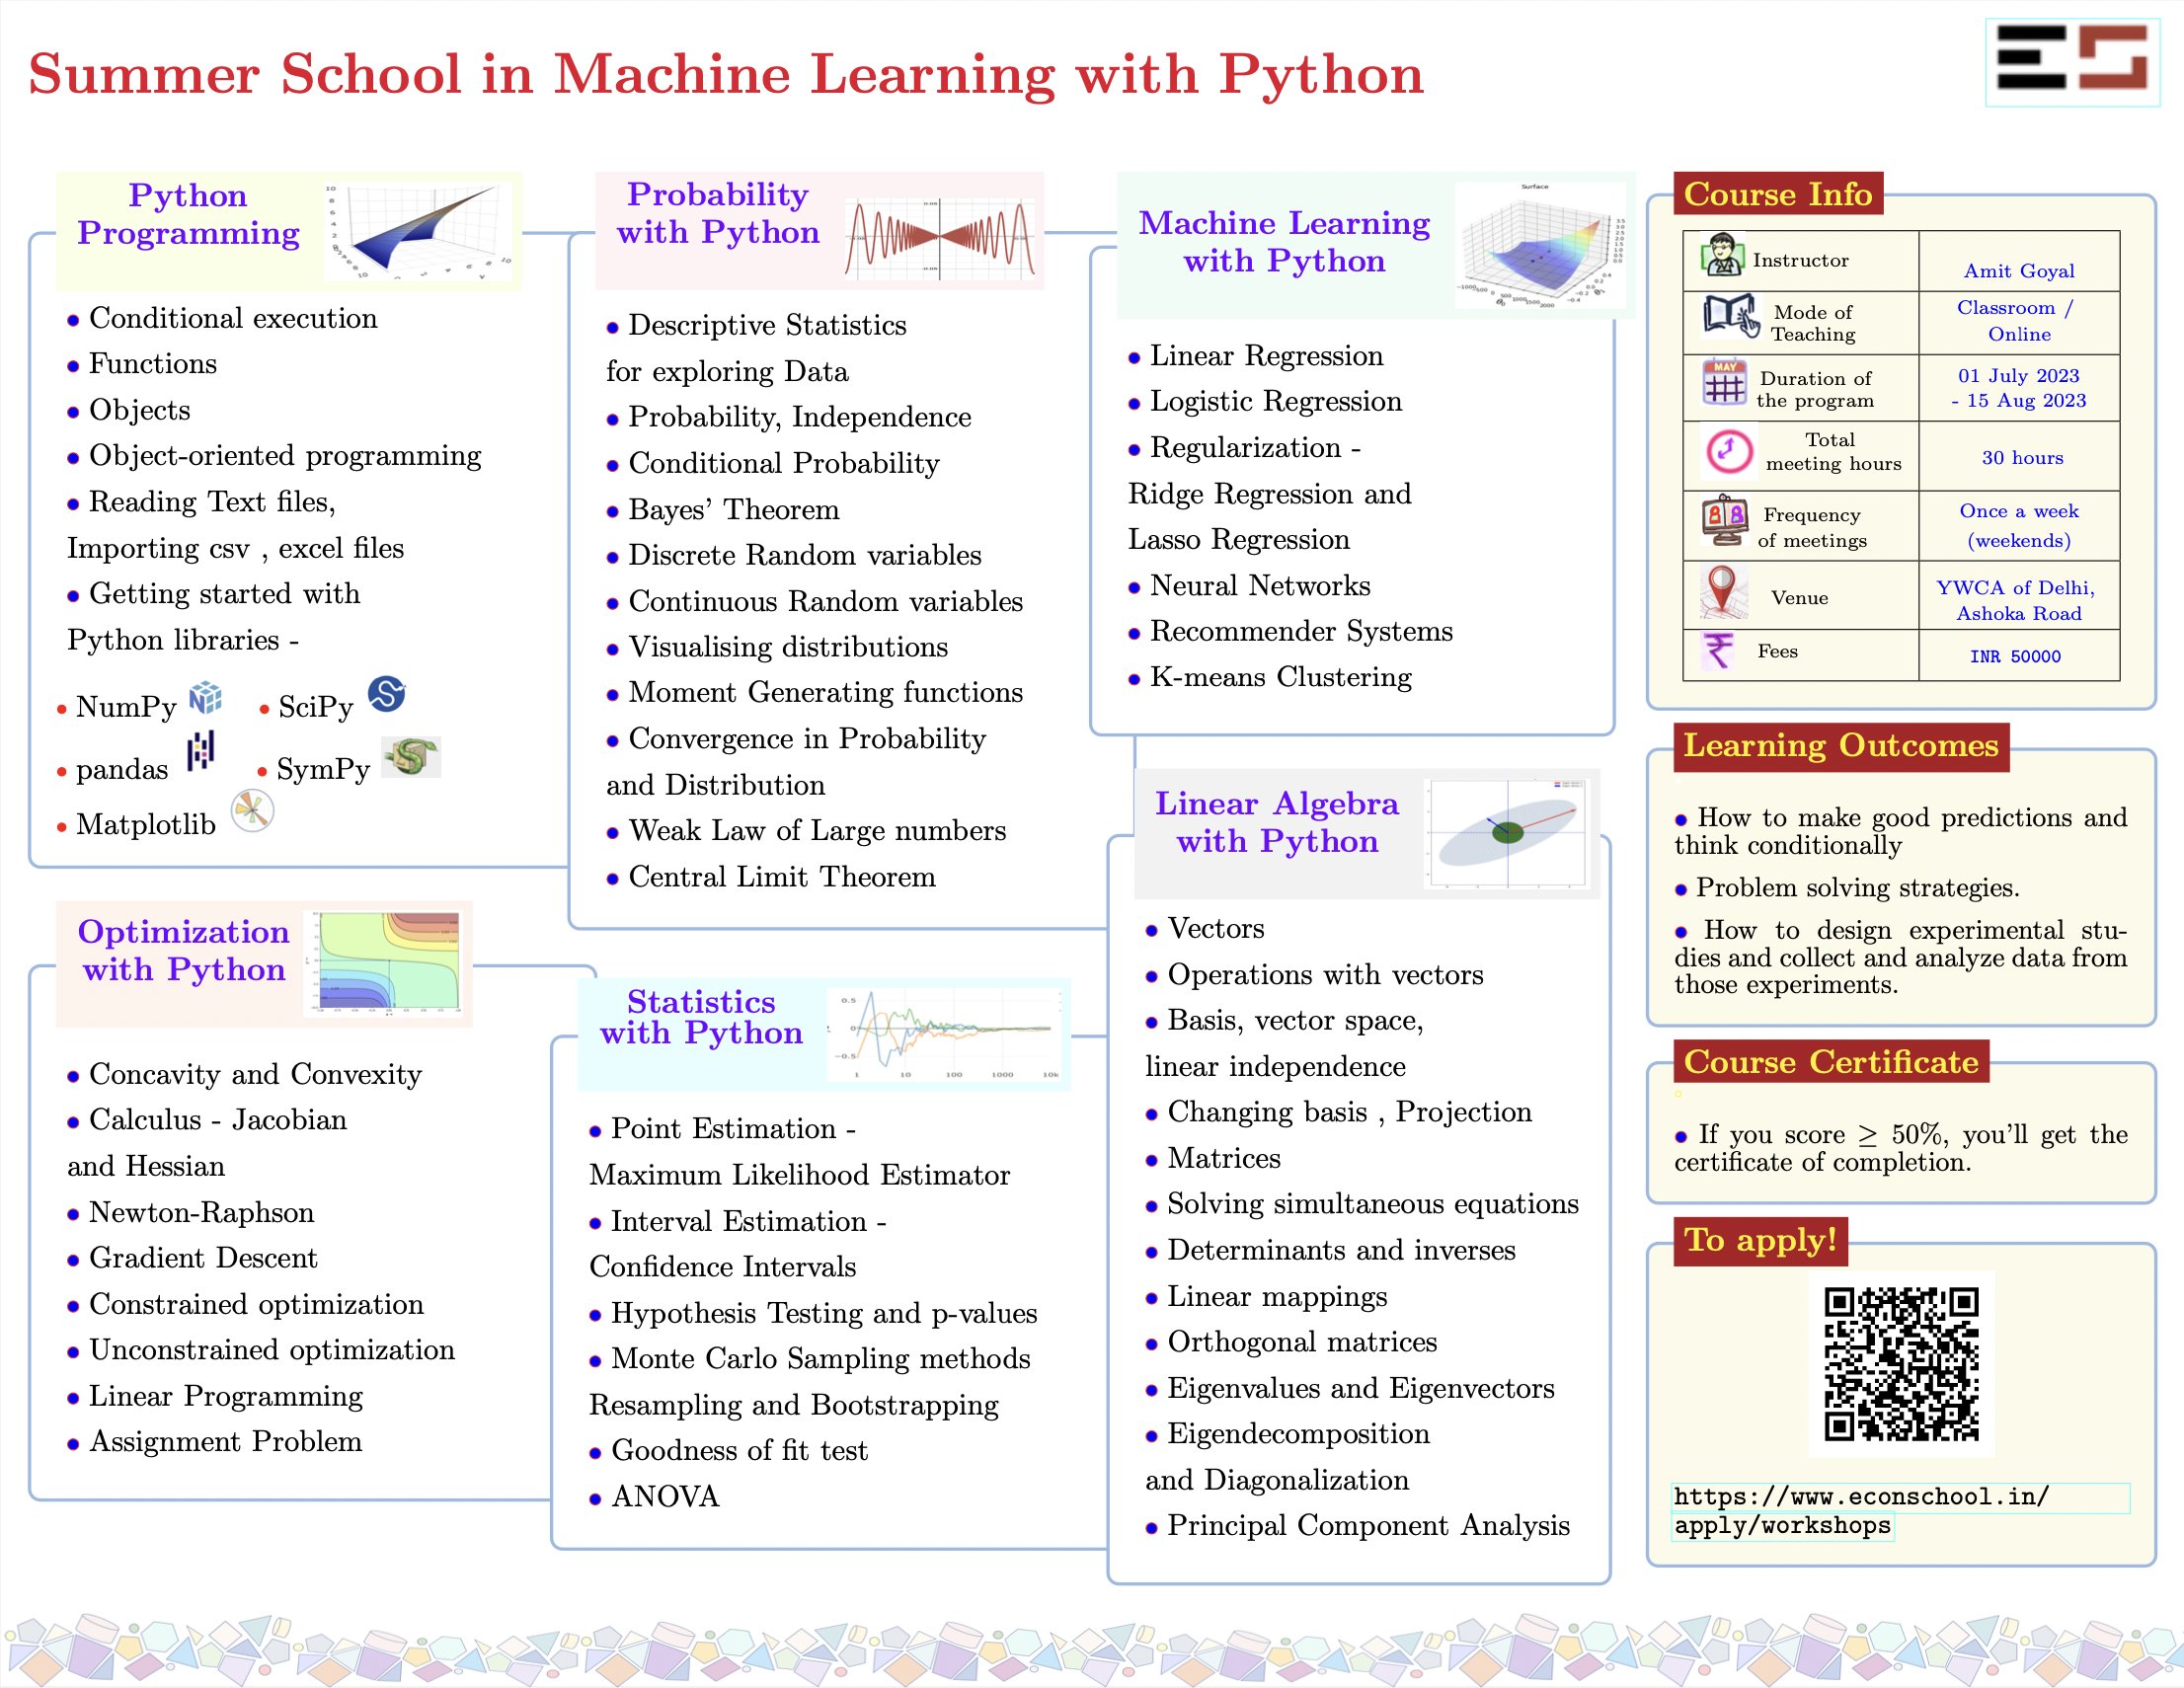The height and width of the screenshot is (1688, 2184).
Task: Click the Central Limit Theorem bullet
Action: [x=771, y=877]
